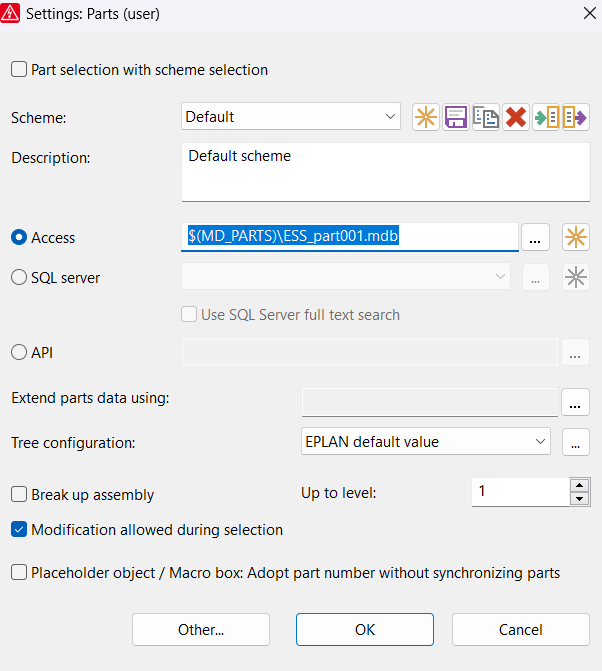The height and width of the screenshot is (671, 602).
Task: Click the Up to level number field
Action: [521, 492]
